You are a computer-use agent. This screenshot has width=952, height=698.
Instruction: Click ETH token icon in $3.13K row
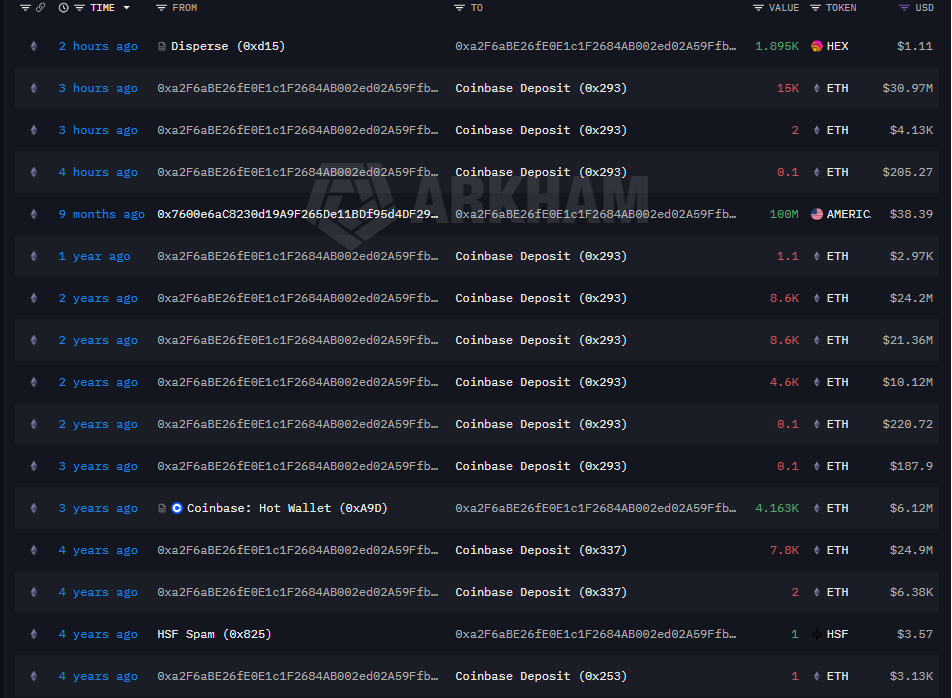(817, 676)
